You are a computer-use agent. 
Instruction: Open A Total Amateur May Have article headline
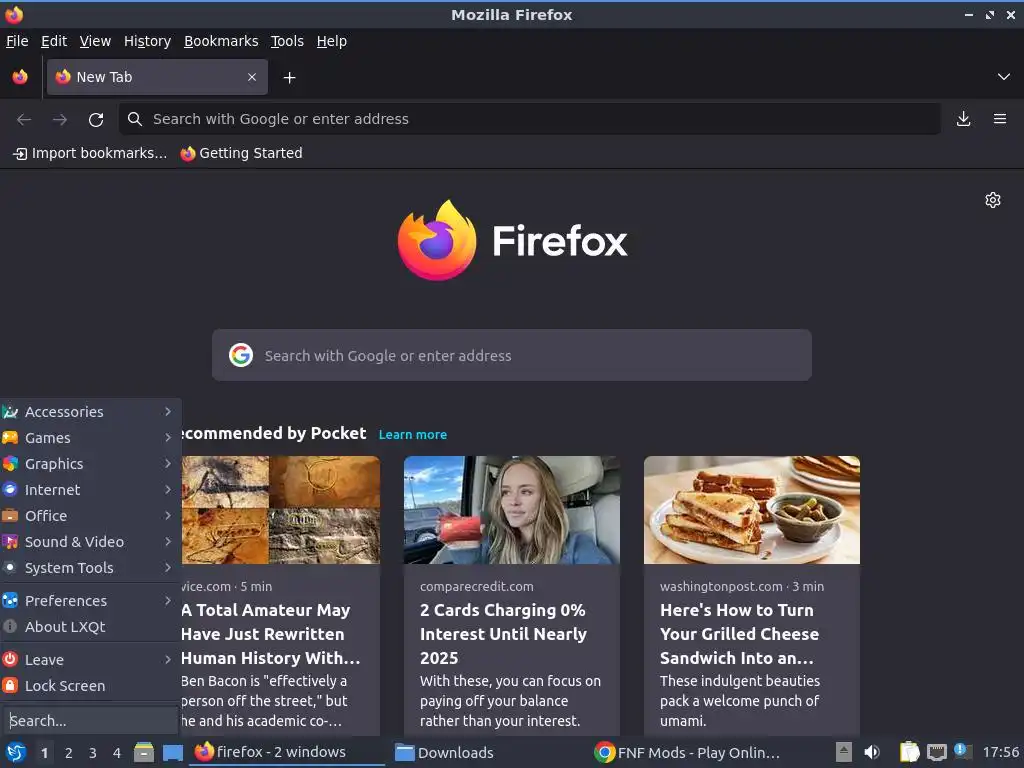click(270, 634)
